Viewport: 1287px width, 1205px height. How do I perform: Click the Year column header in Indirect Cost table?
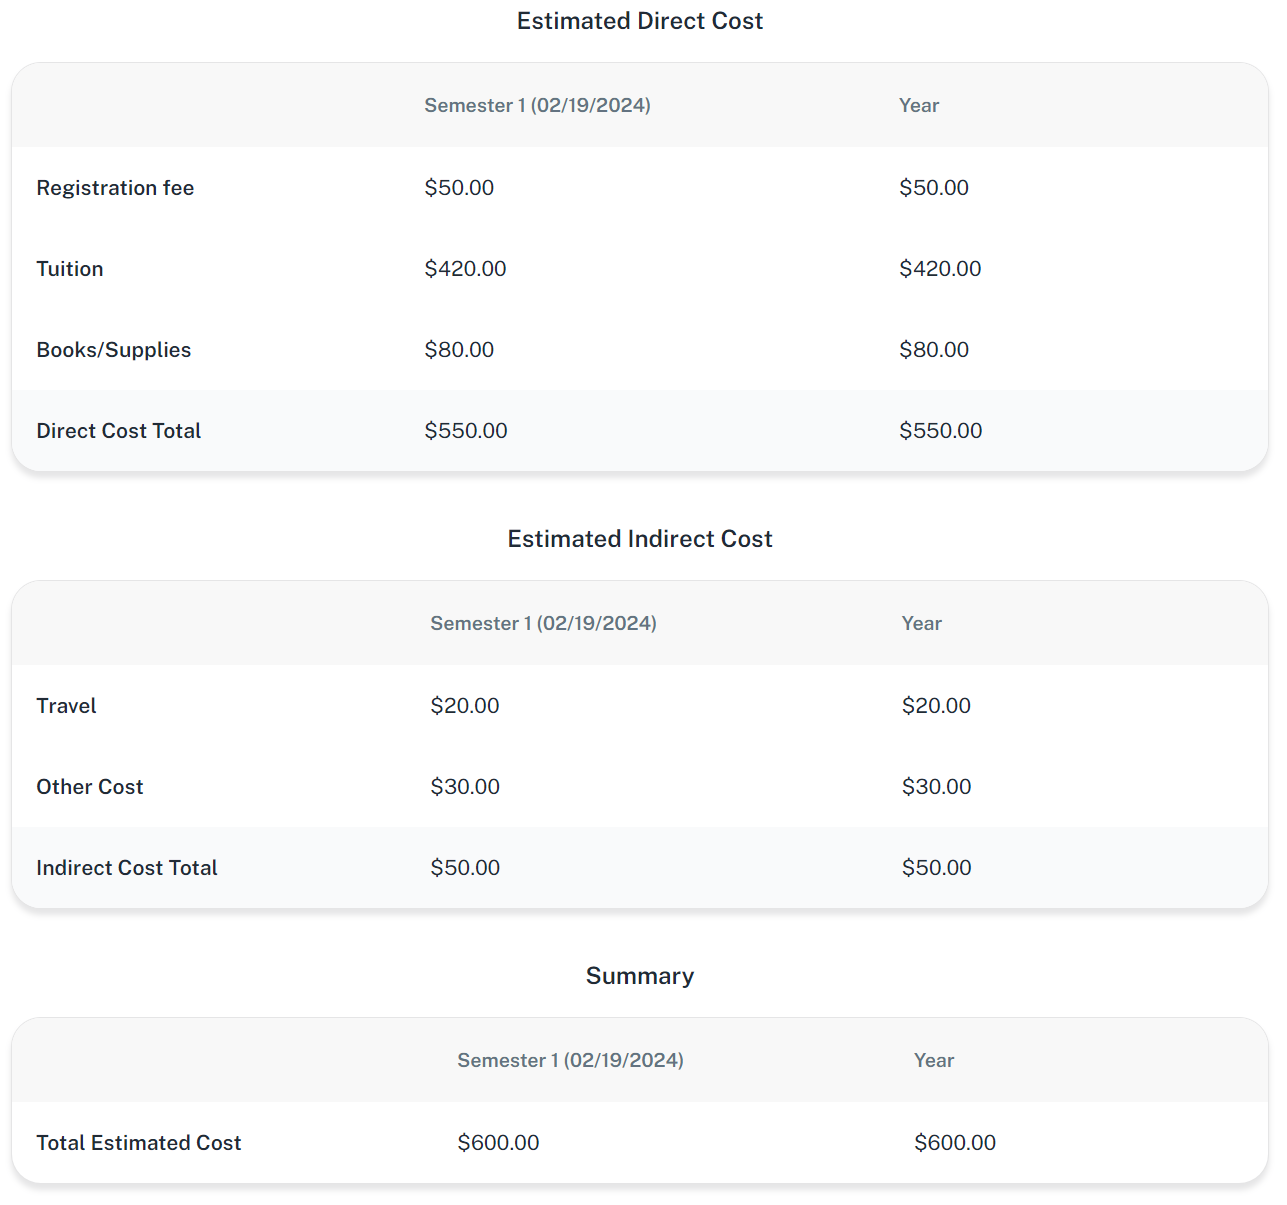coord(921,624)
